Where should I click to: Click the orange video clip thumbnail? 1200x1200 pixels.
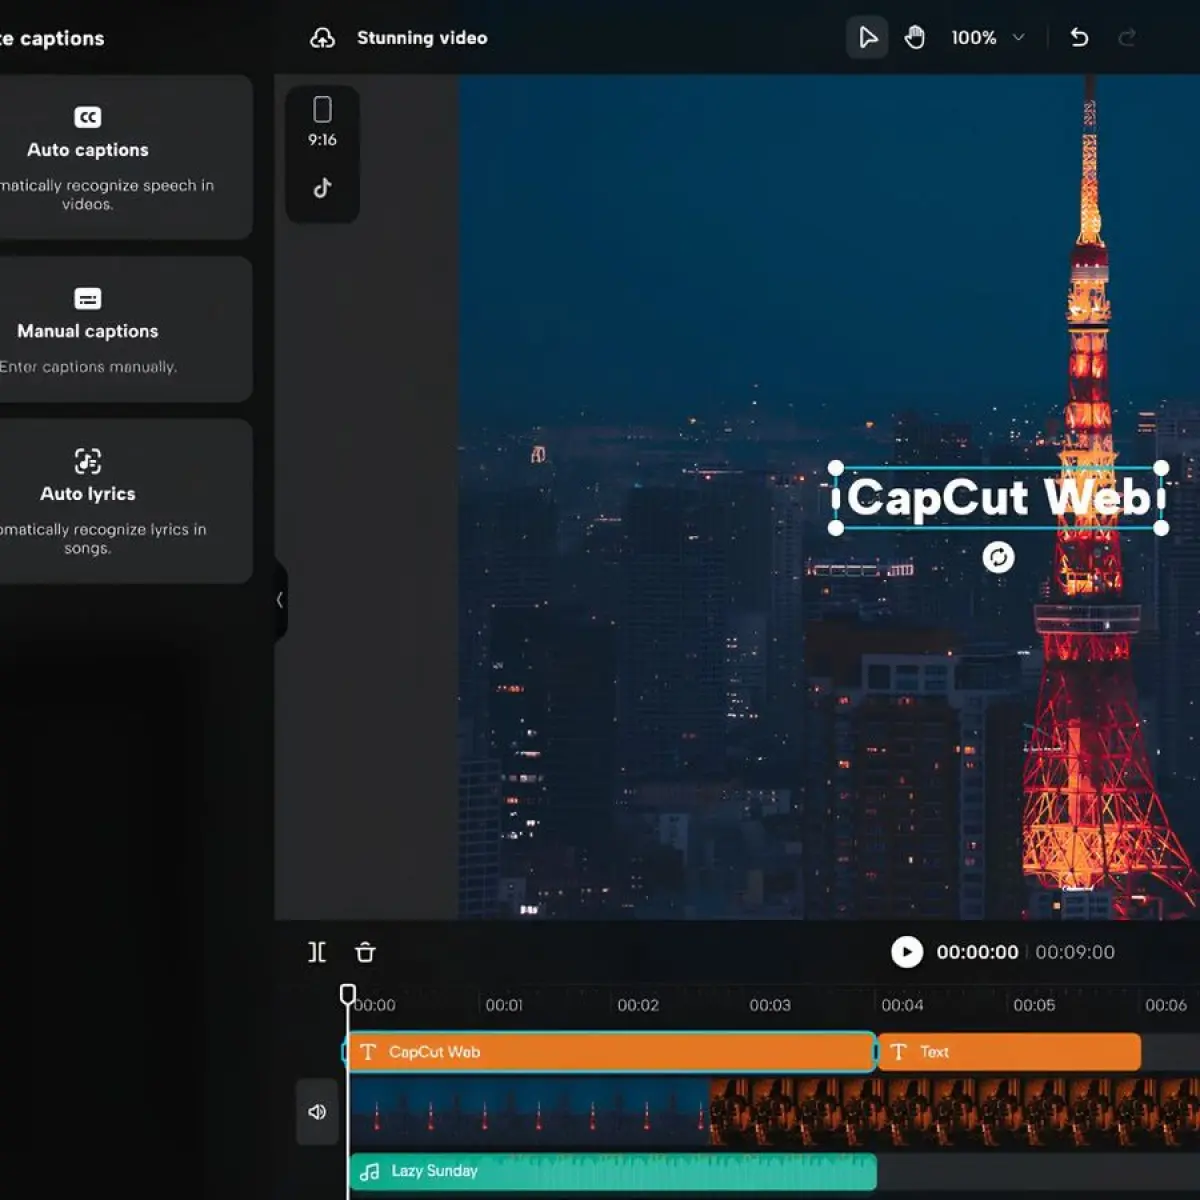955,1112
